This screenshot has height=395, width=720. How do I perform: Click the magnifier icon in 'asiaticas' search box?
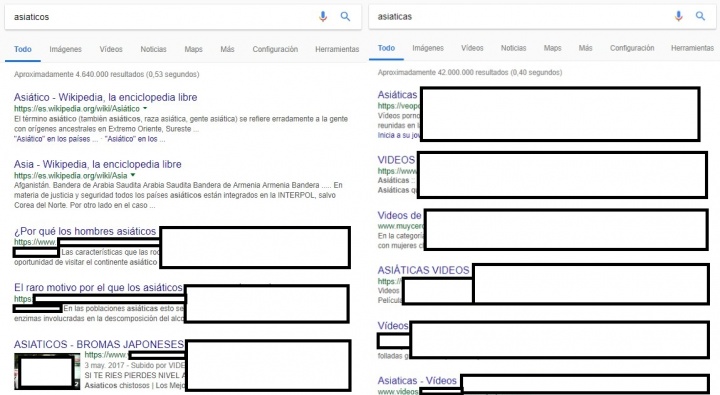700,16
